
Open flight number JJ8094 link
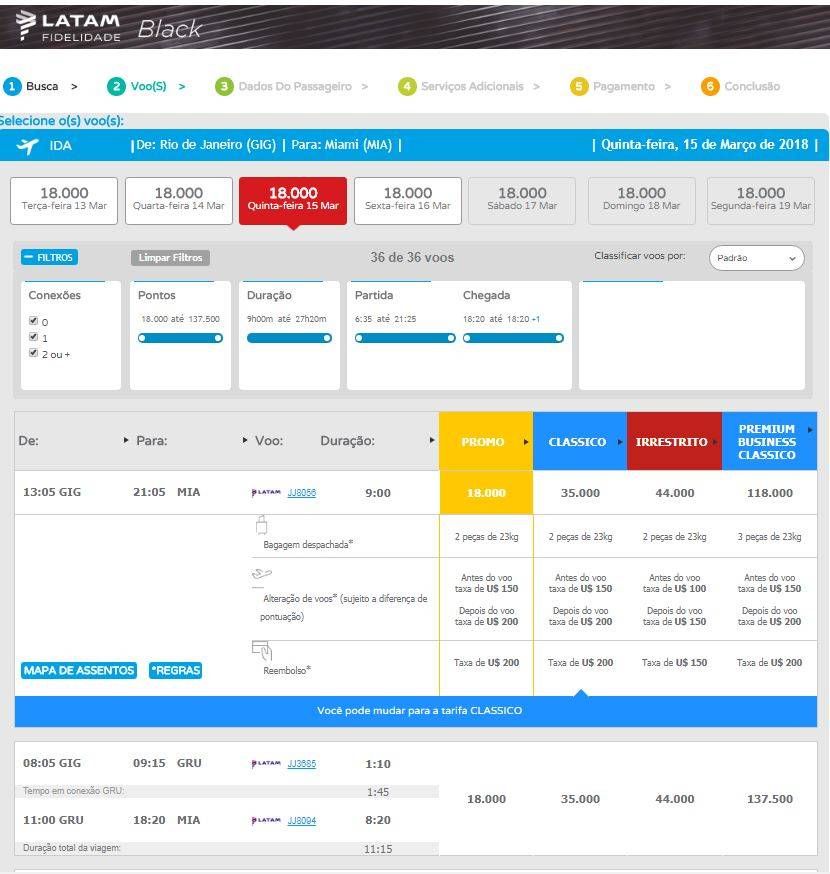[x=302, y=820]
